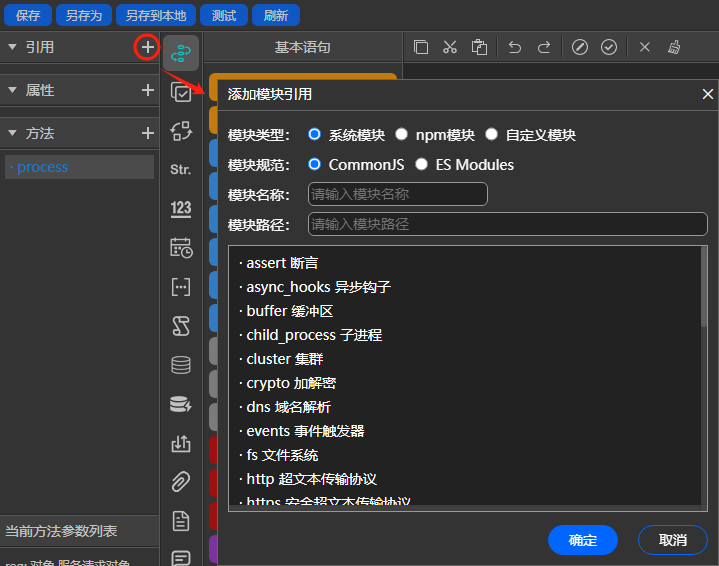Open the comment message sidebar icon

tap(181, 558)
